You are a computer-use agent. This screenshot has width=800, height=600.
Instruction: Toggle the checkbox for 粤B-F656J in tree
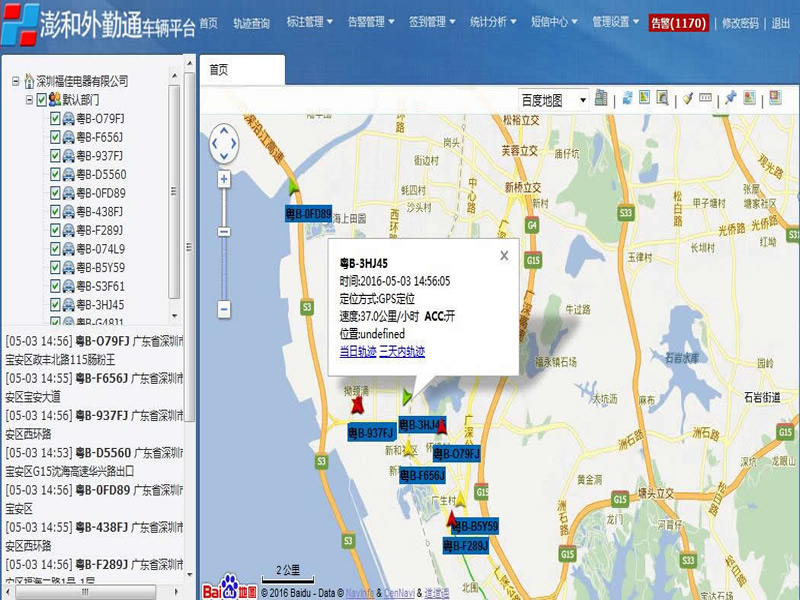point(55,137)
